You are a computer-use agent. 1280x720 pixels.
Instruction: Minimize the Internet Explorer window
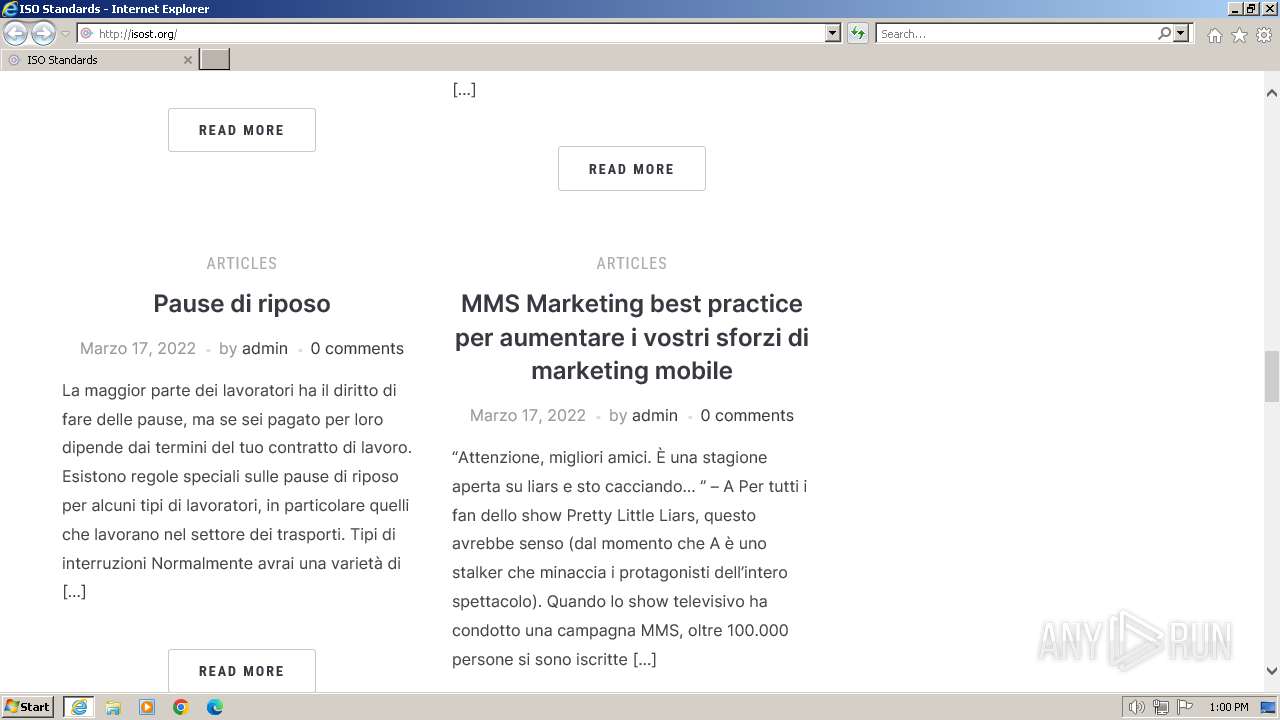[1234, 8]
